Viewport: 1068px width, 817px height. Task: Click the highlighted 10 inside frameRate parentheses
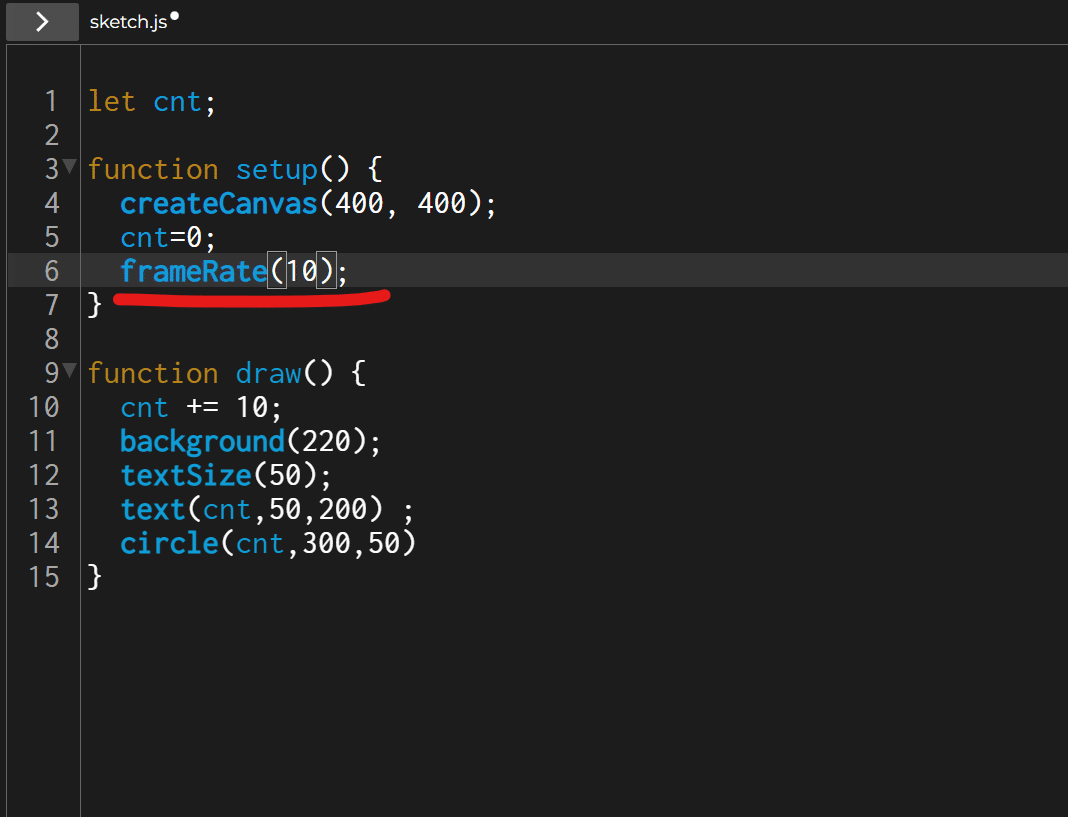[302, 271]
